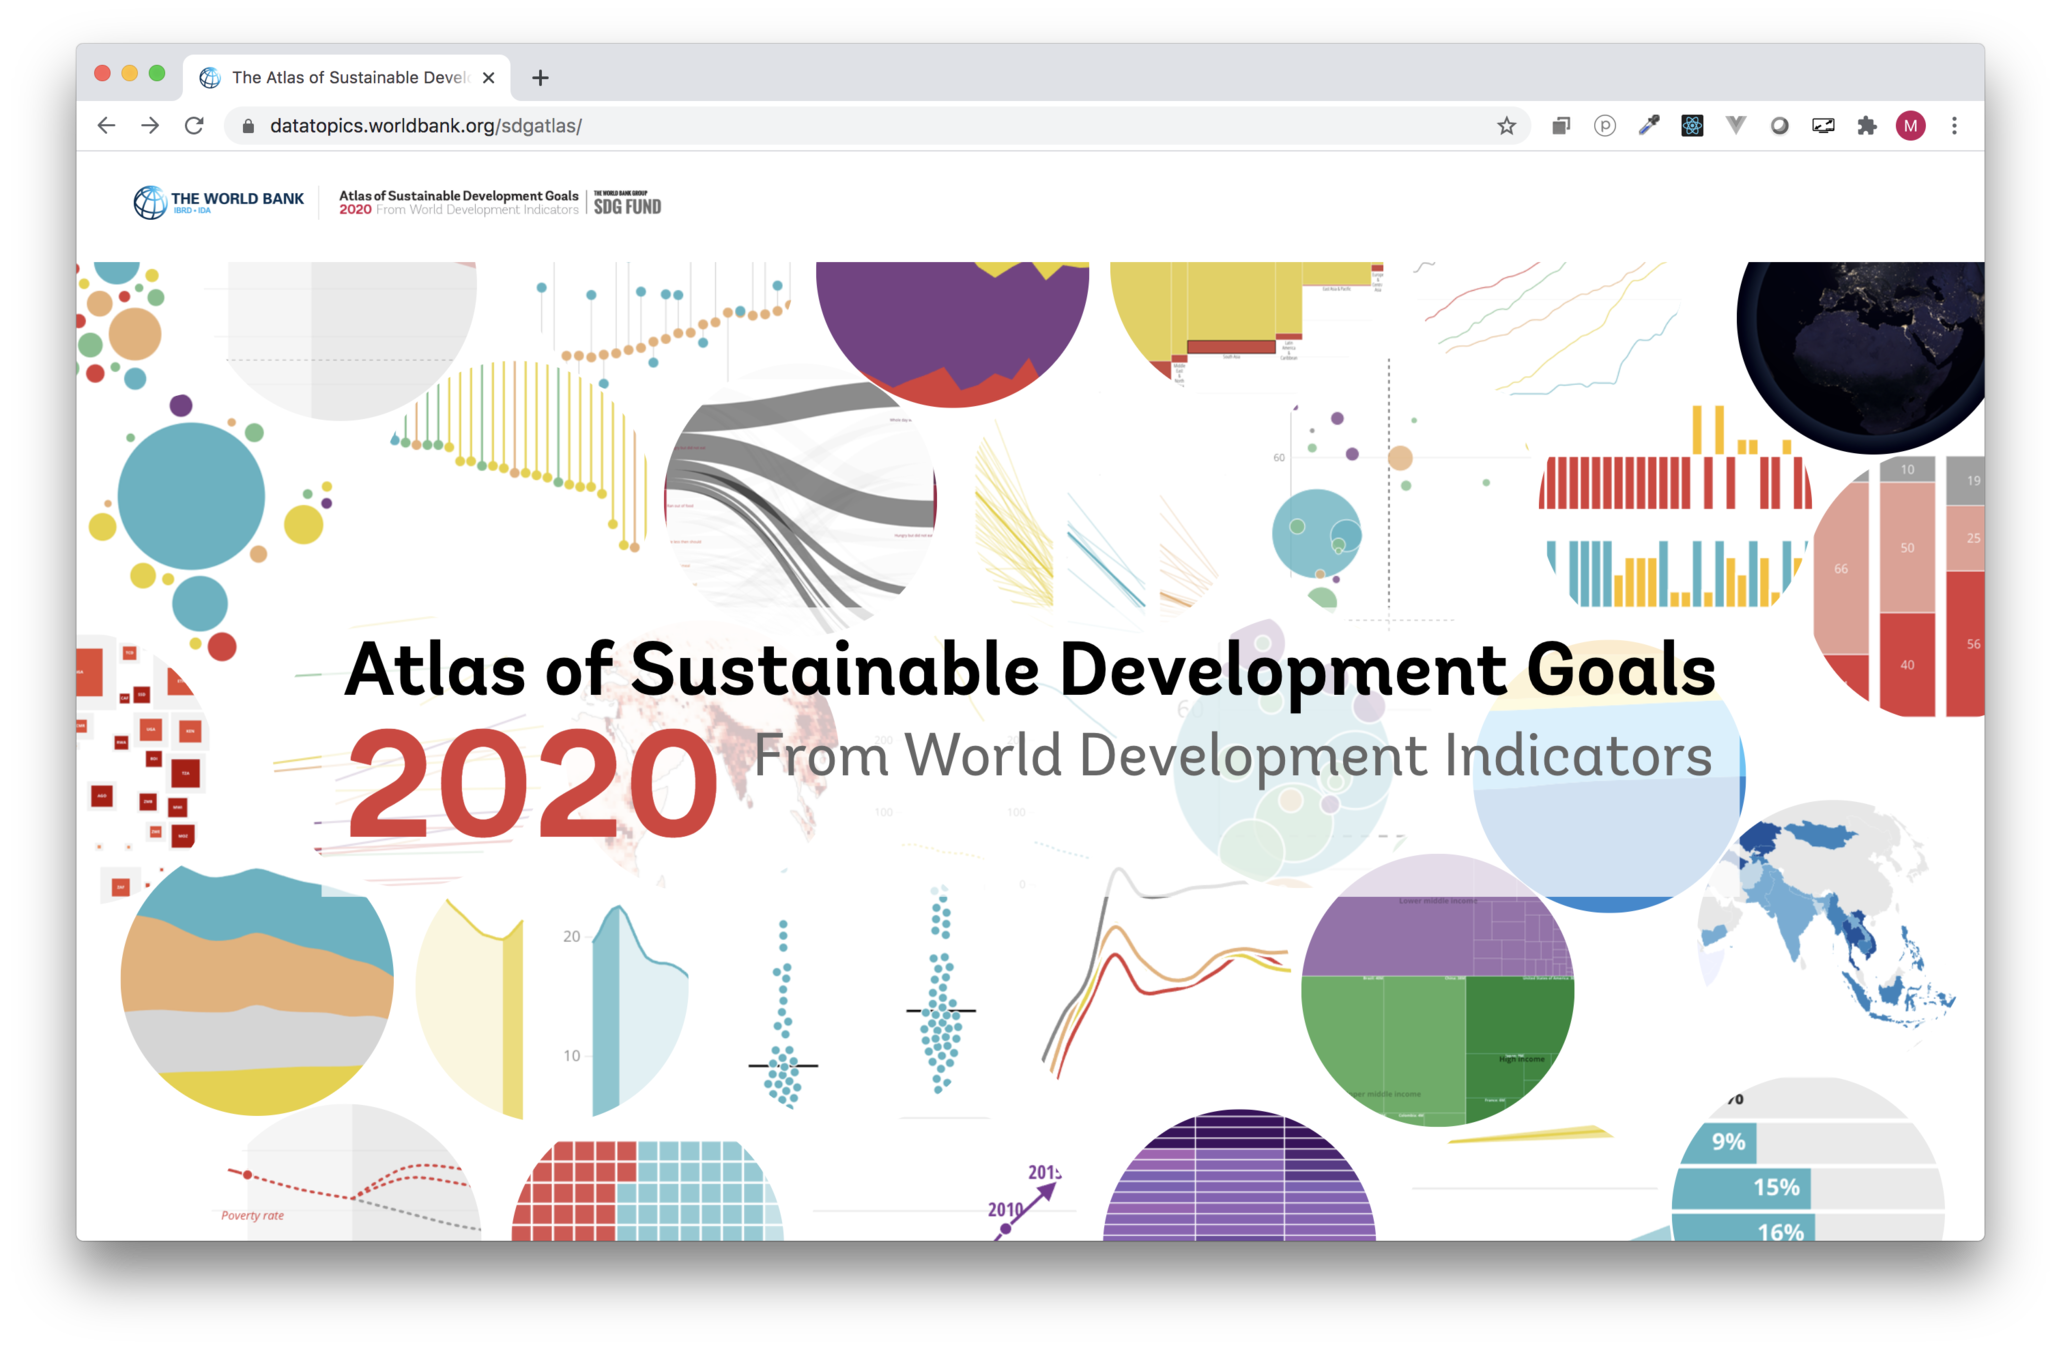This screenshot has width=2061, height=1350.
Task: Close the Atlas browser tab
Action: [x=488, y=78]
